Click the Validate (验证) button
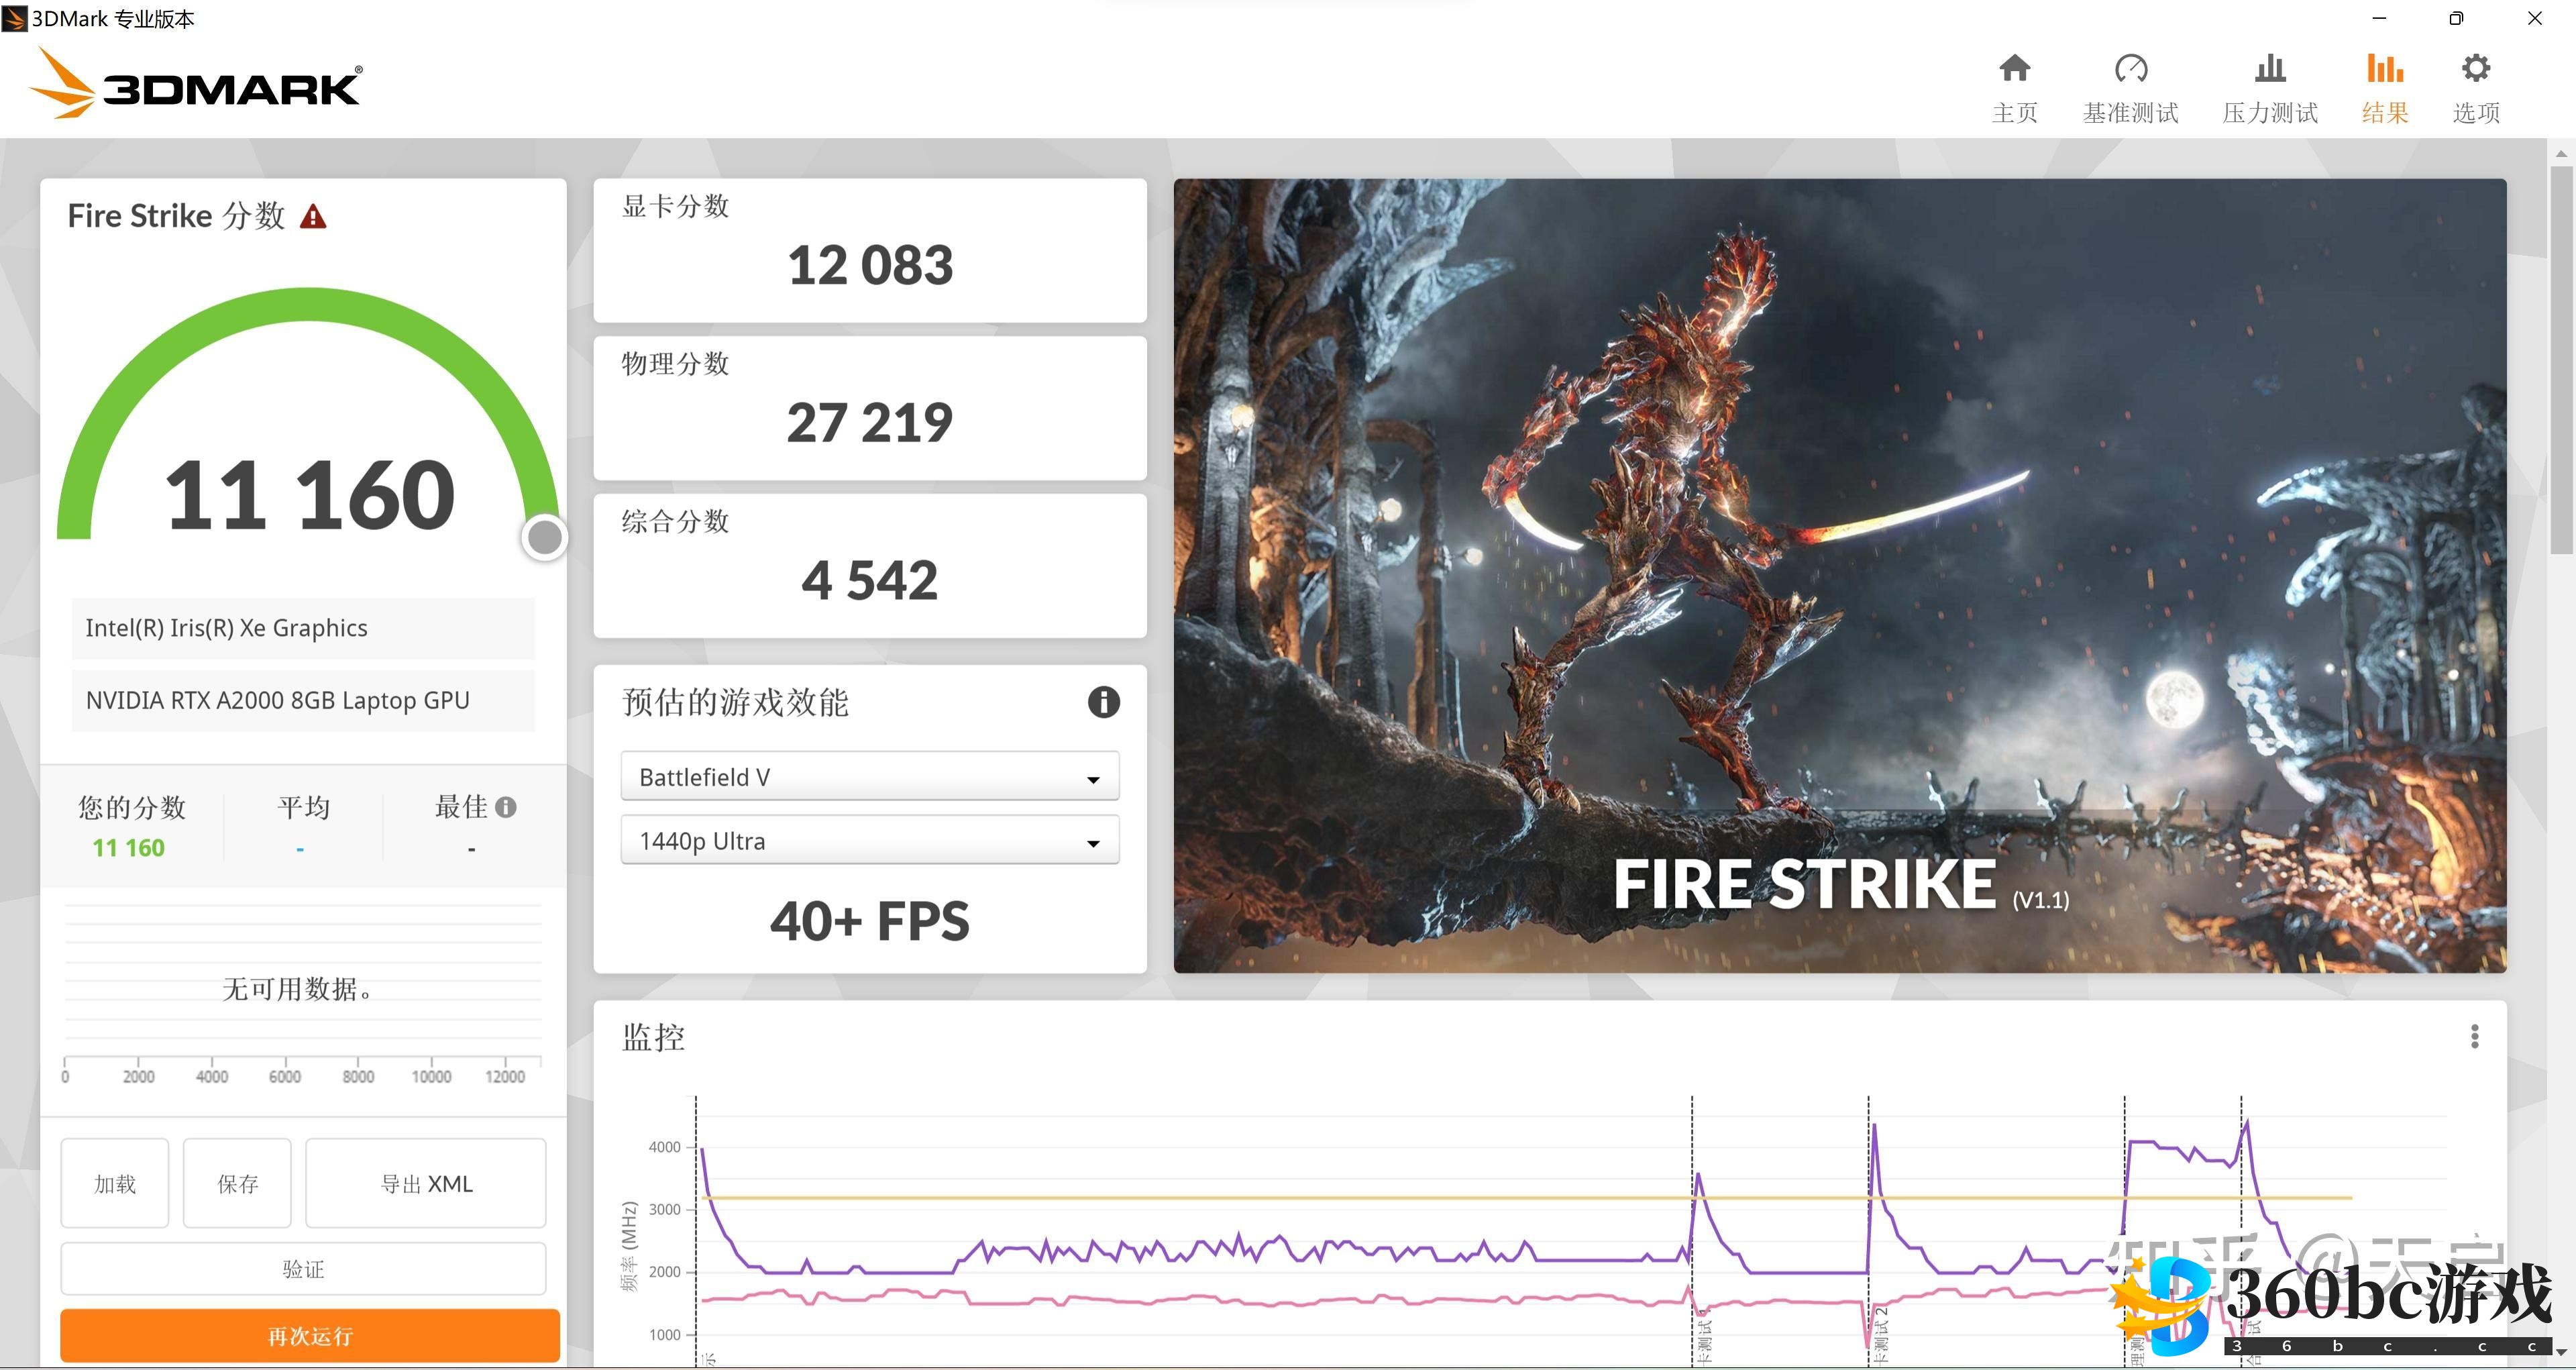Viewport: 2576px width, 1370px height. pyautogui.click(x=303, y=1269)
